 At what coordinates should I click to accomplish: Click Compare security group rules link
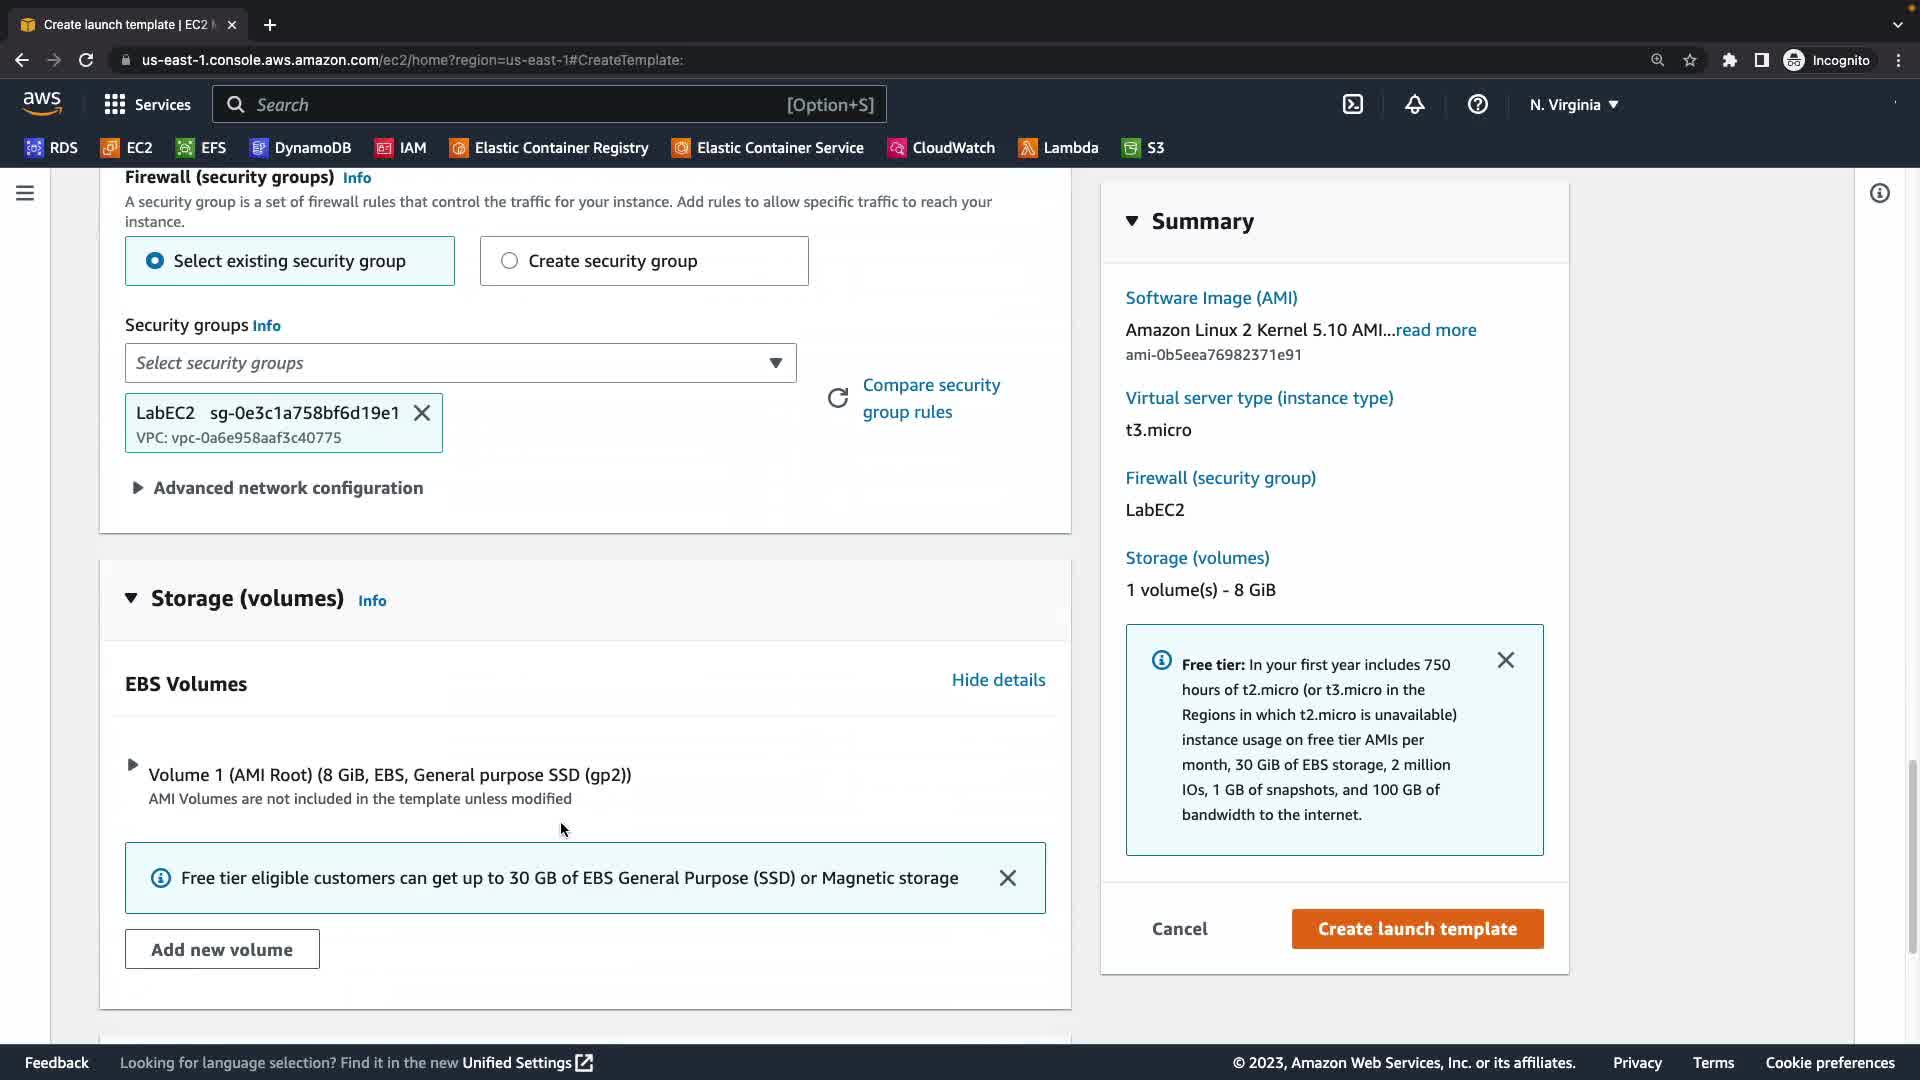click(x=930, y=398)
